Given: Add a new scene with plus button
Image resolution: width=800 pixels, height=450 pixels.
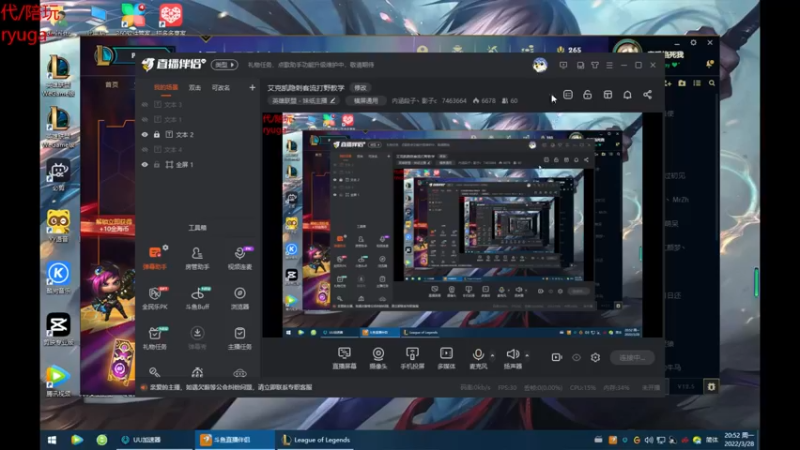Looking at the screenshot, I should [x=252, y=88].
